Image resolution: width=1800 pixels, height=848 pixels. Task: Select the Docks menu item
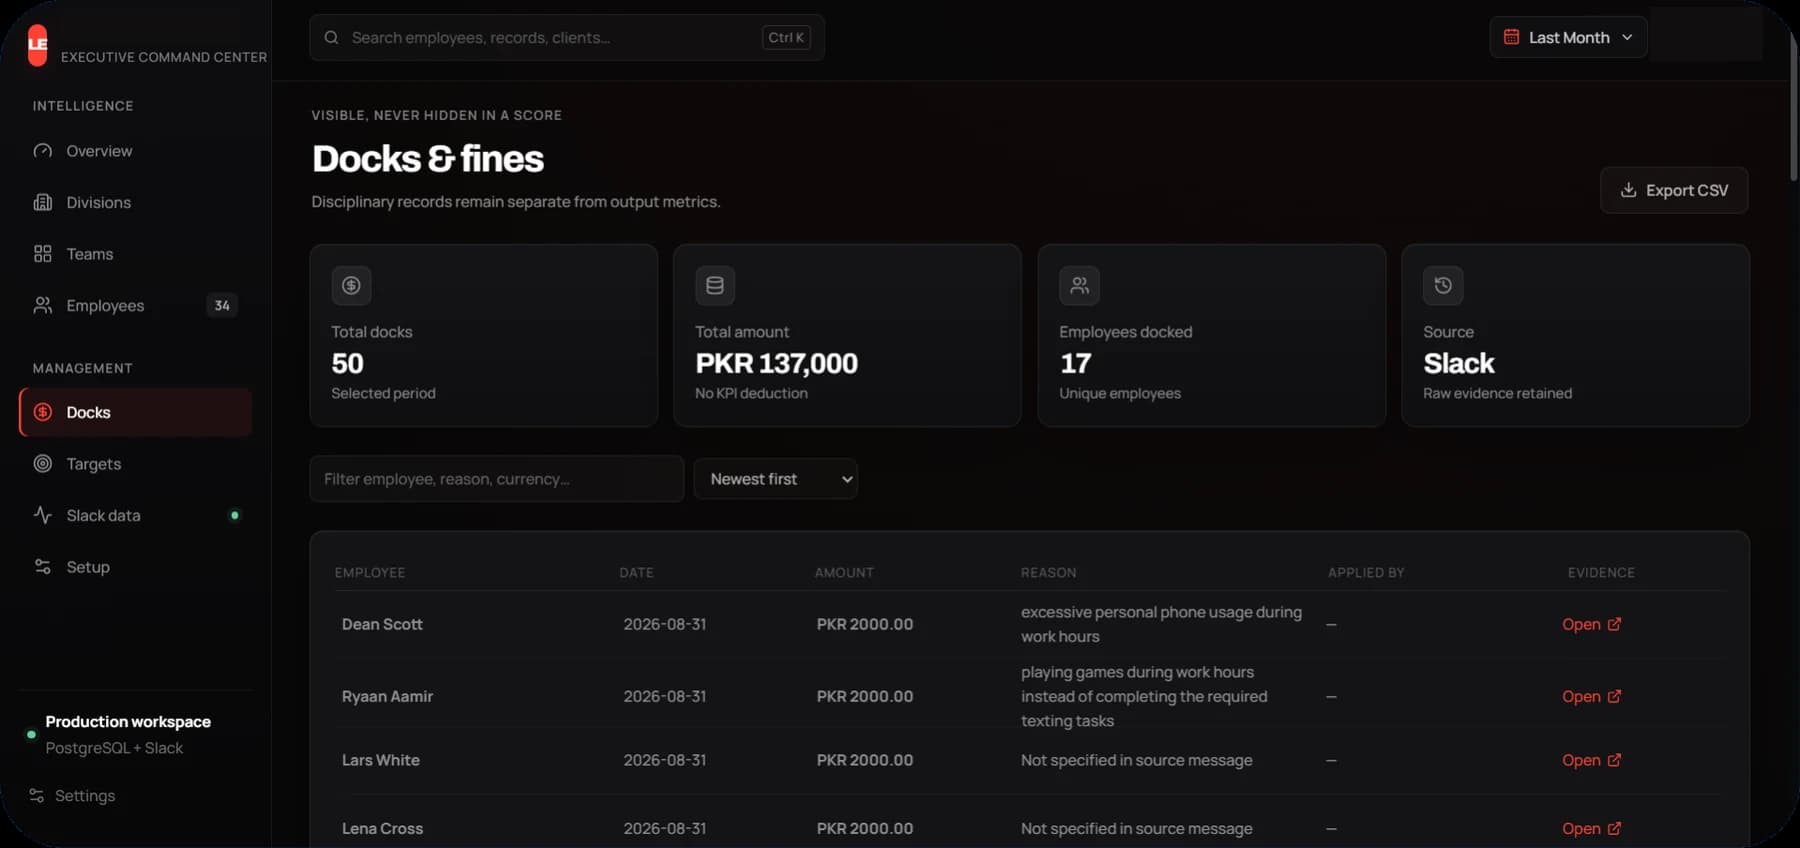pyautogui.click(x=135, y=412)
